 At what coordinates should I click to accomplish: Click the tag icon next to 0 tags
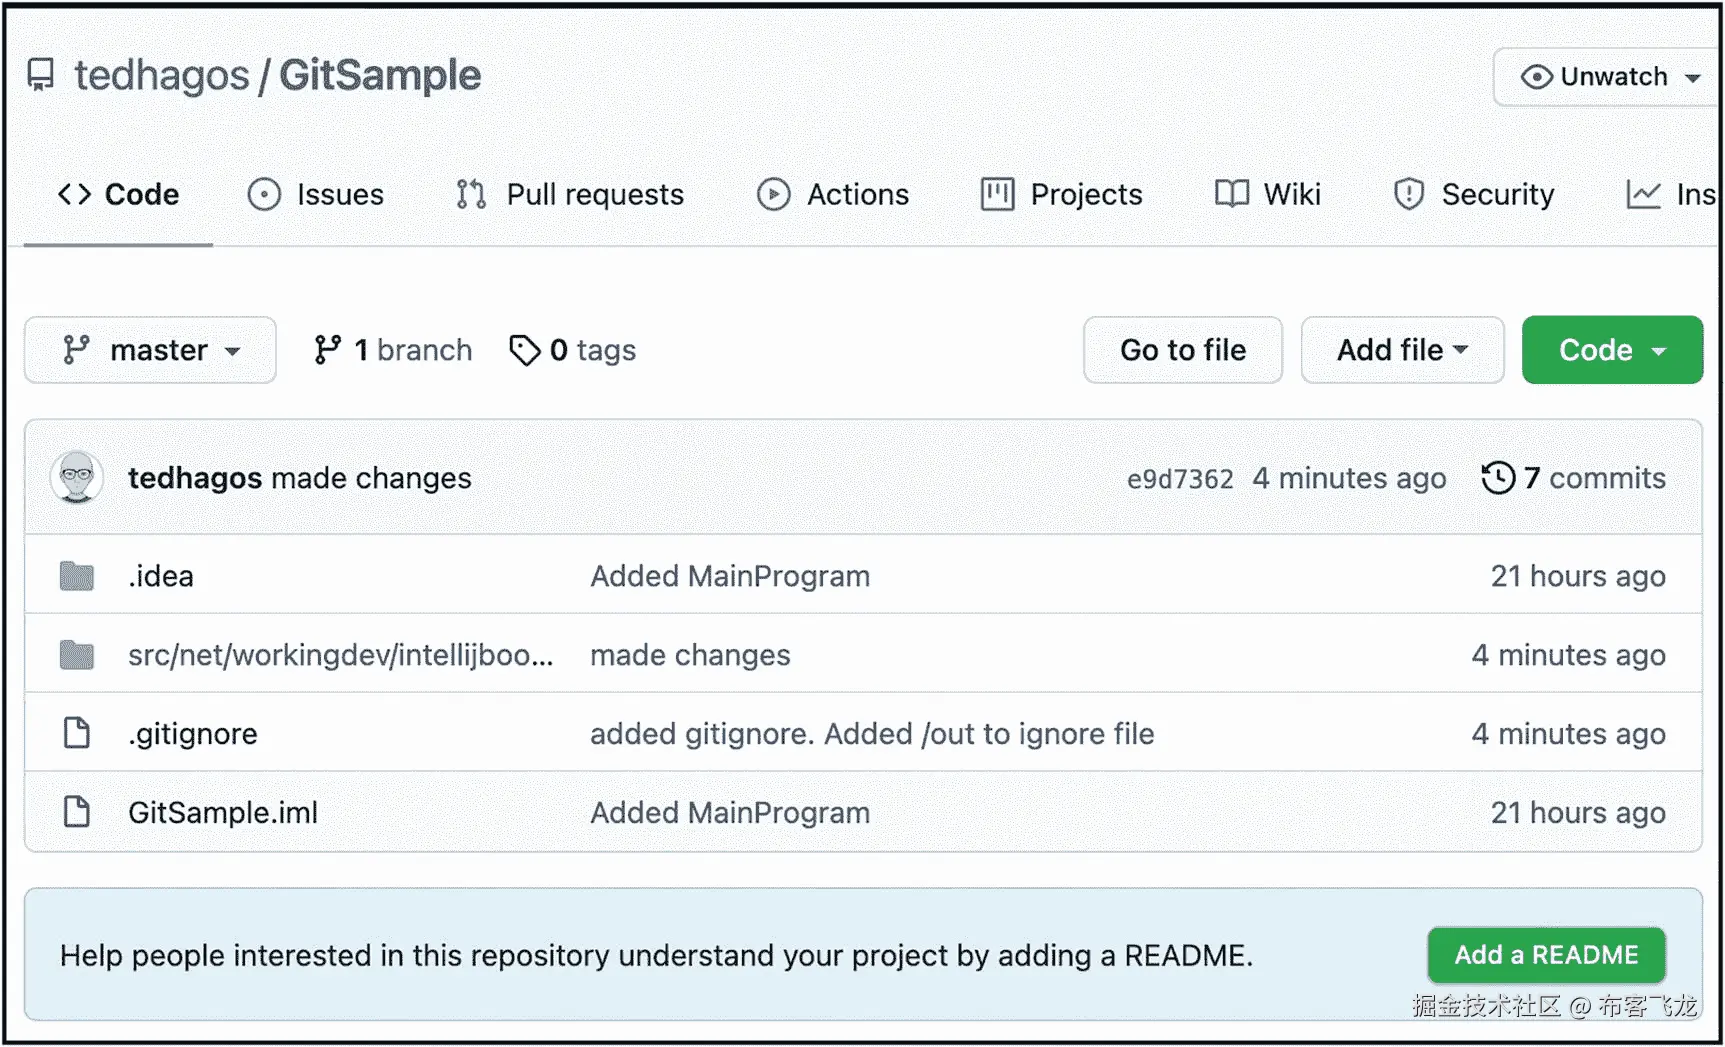click(524, 350)
